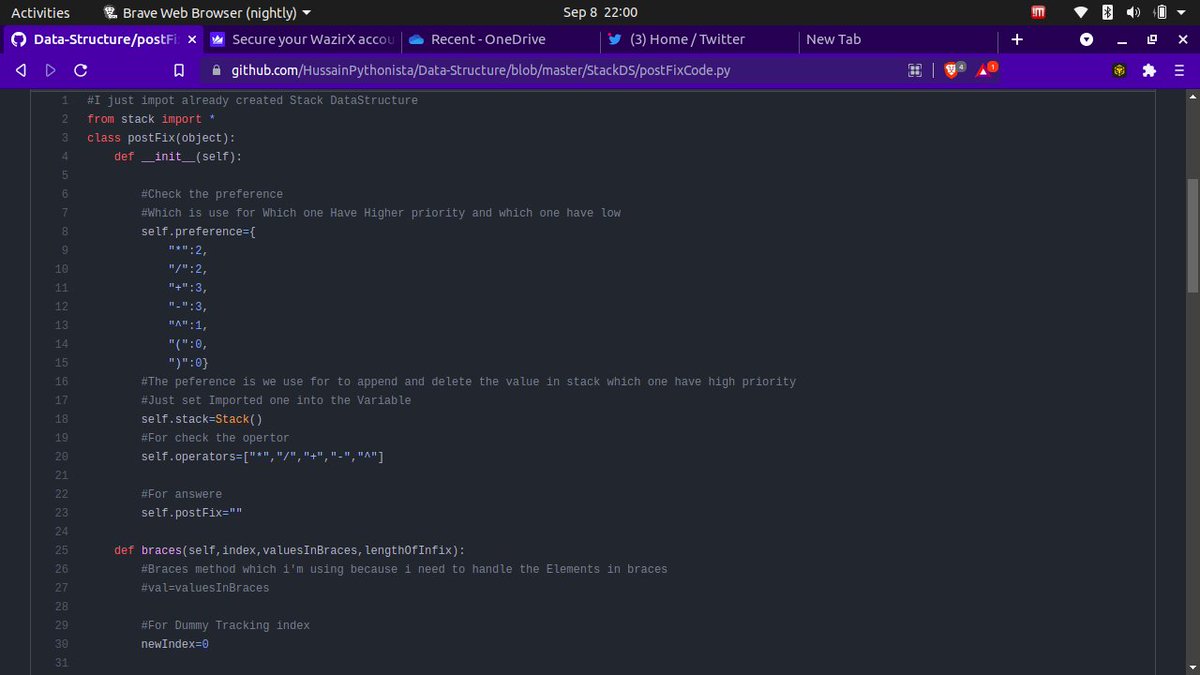Click '#For check the opertor' comment

click(x=215, y=438)
